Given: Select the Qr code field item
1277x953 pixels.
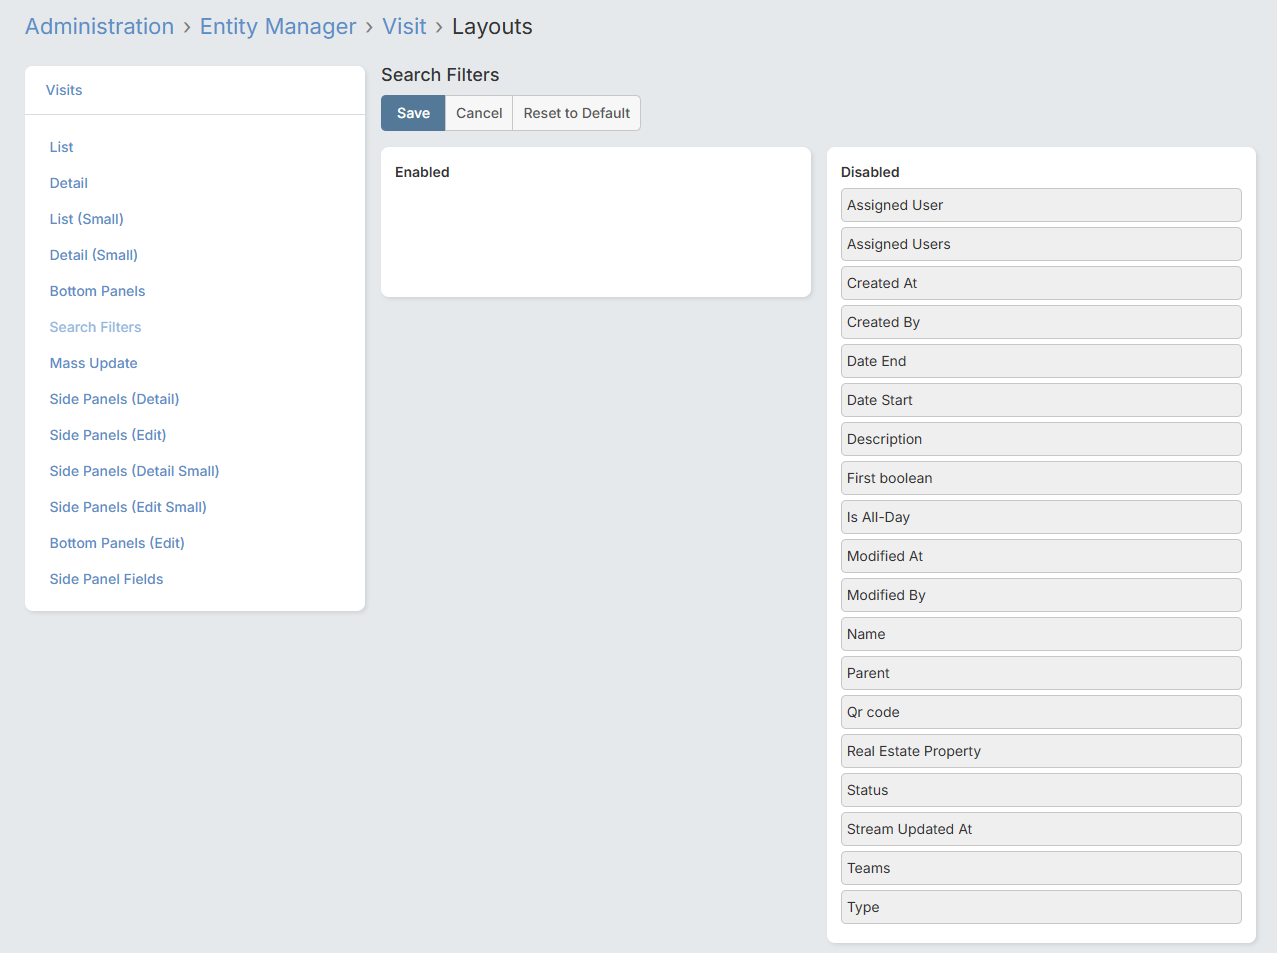Looking at the screenshot, I should click(x=1040, y=712).
